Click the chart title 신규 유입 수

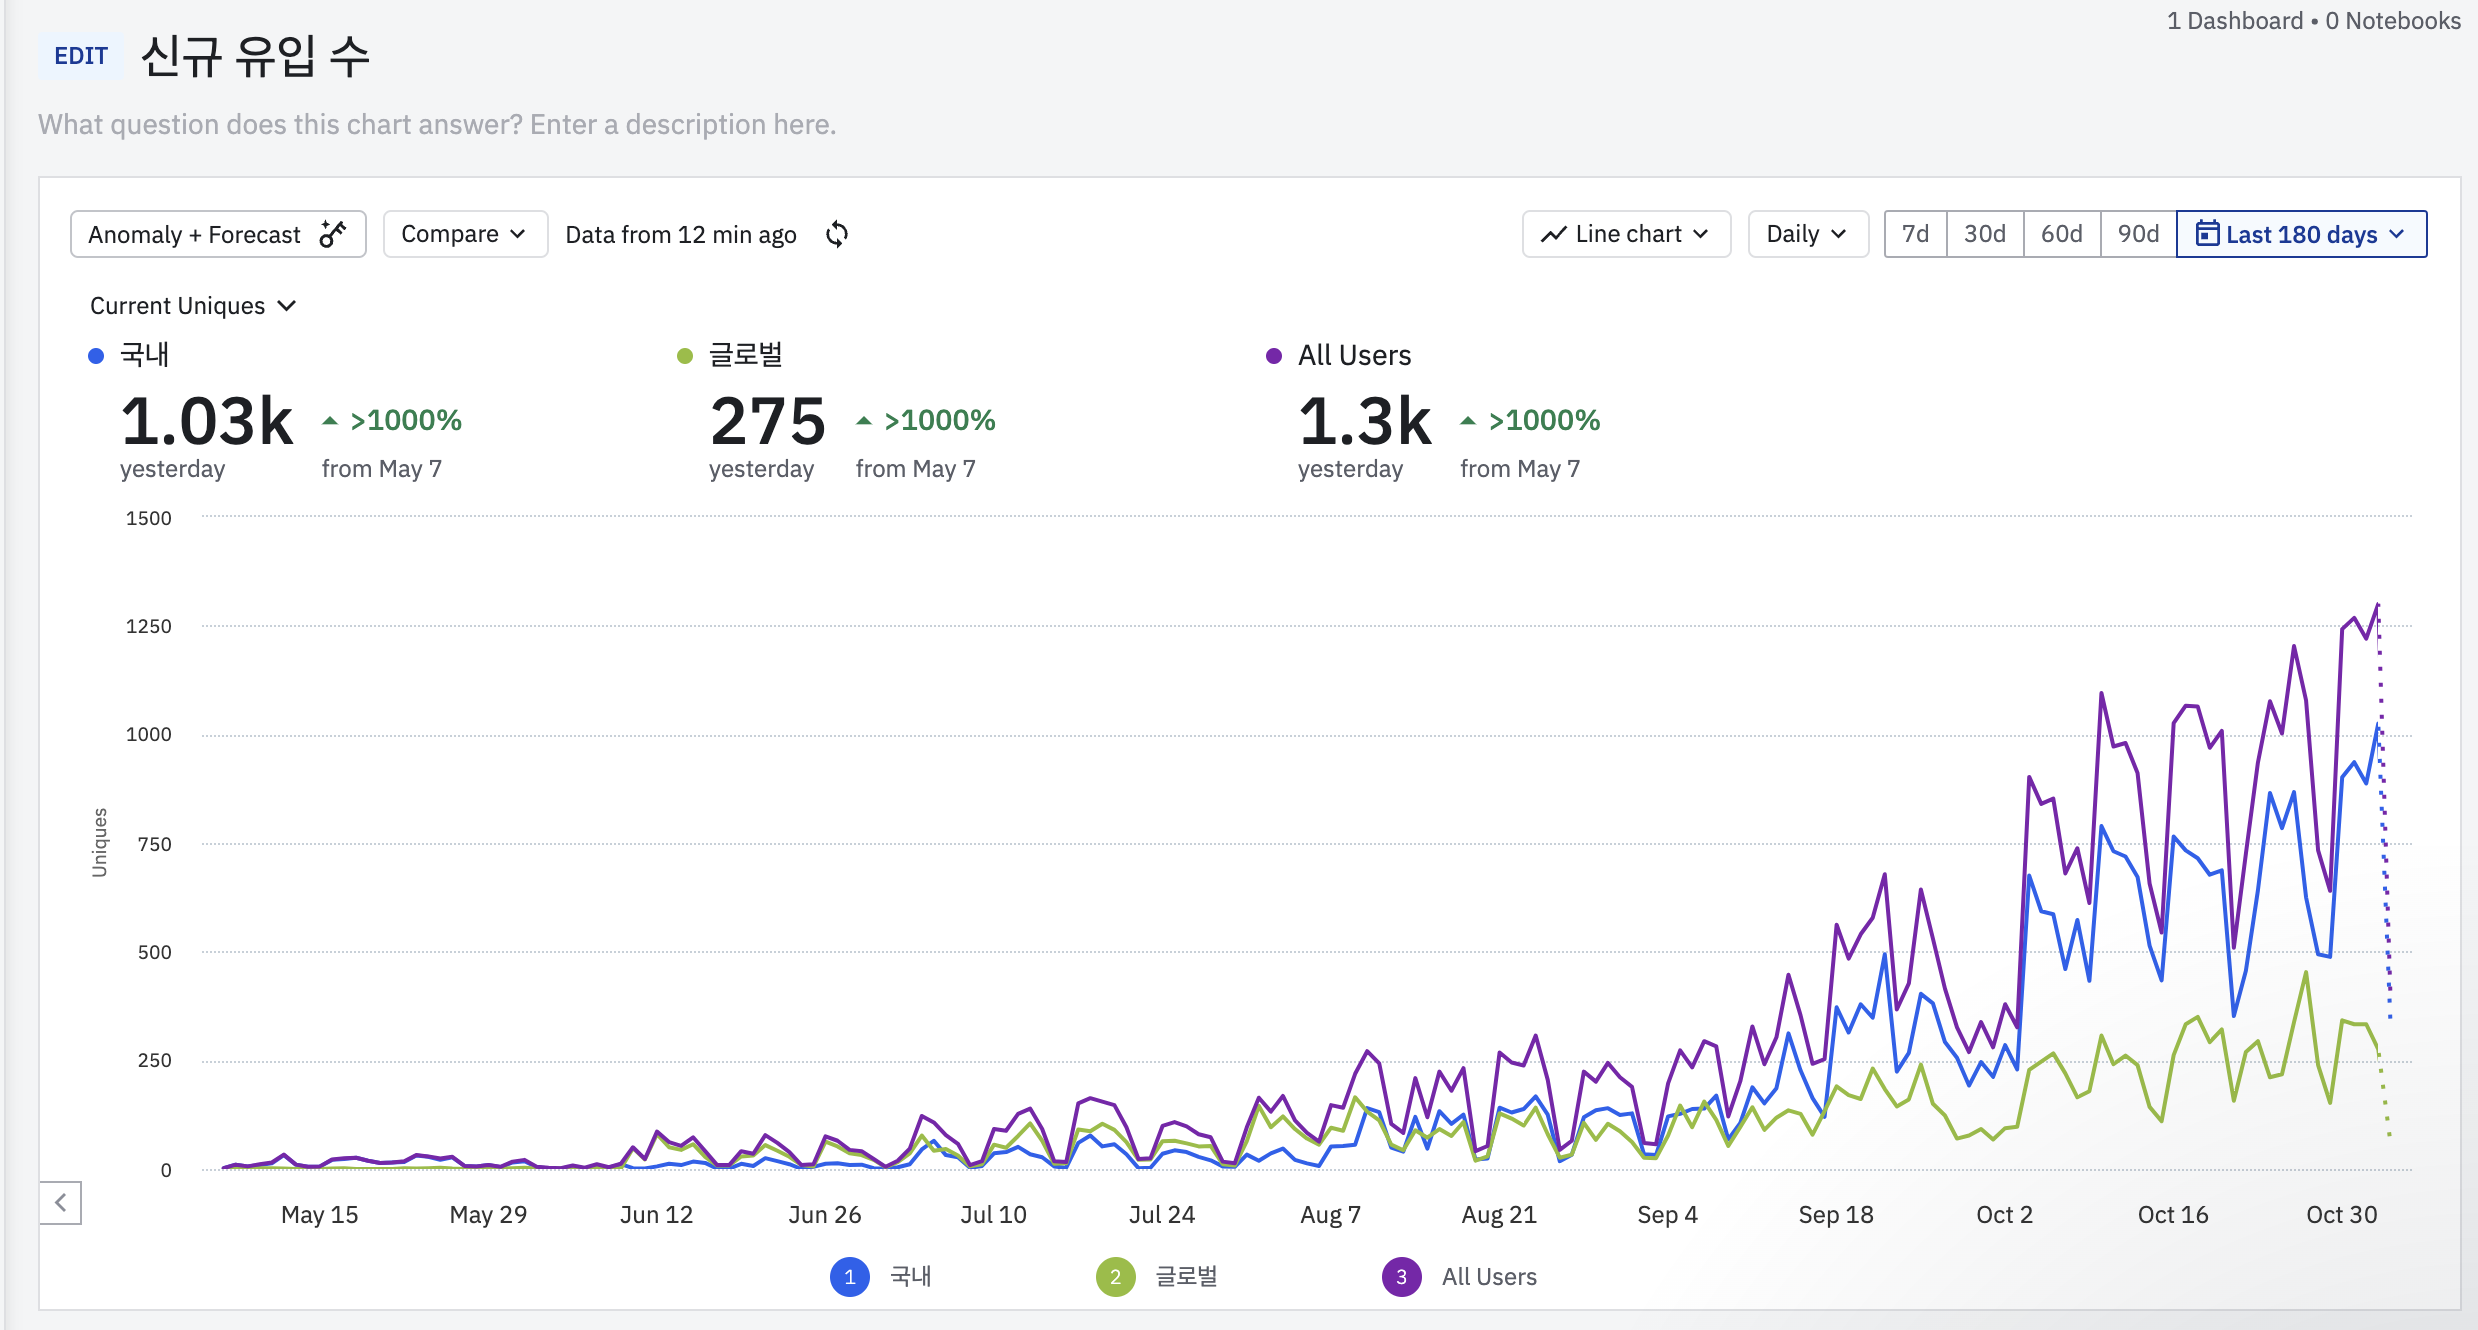point(255,56)
